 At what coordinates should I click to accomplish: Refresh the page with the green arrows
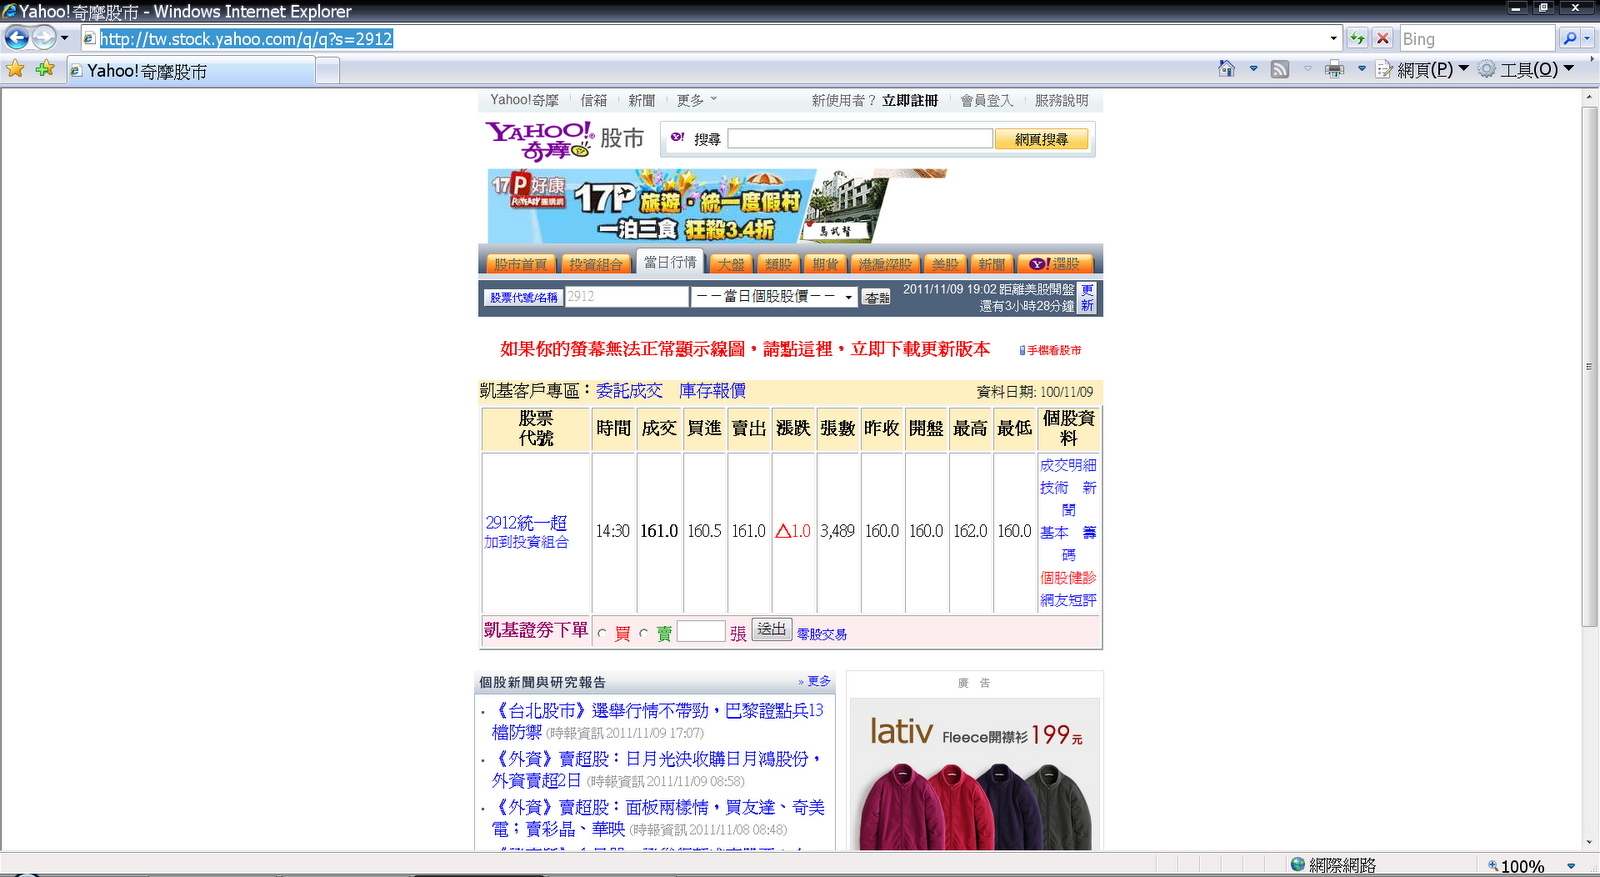[x=1357, y=39]
